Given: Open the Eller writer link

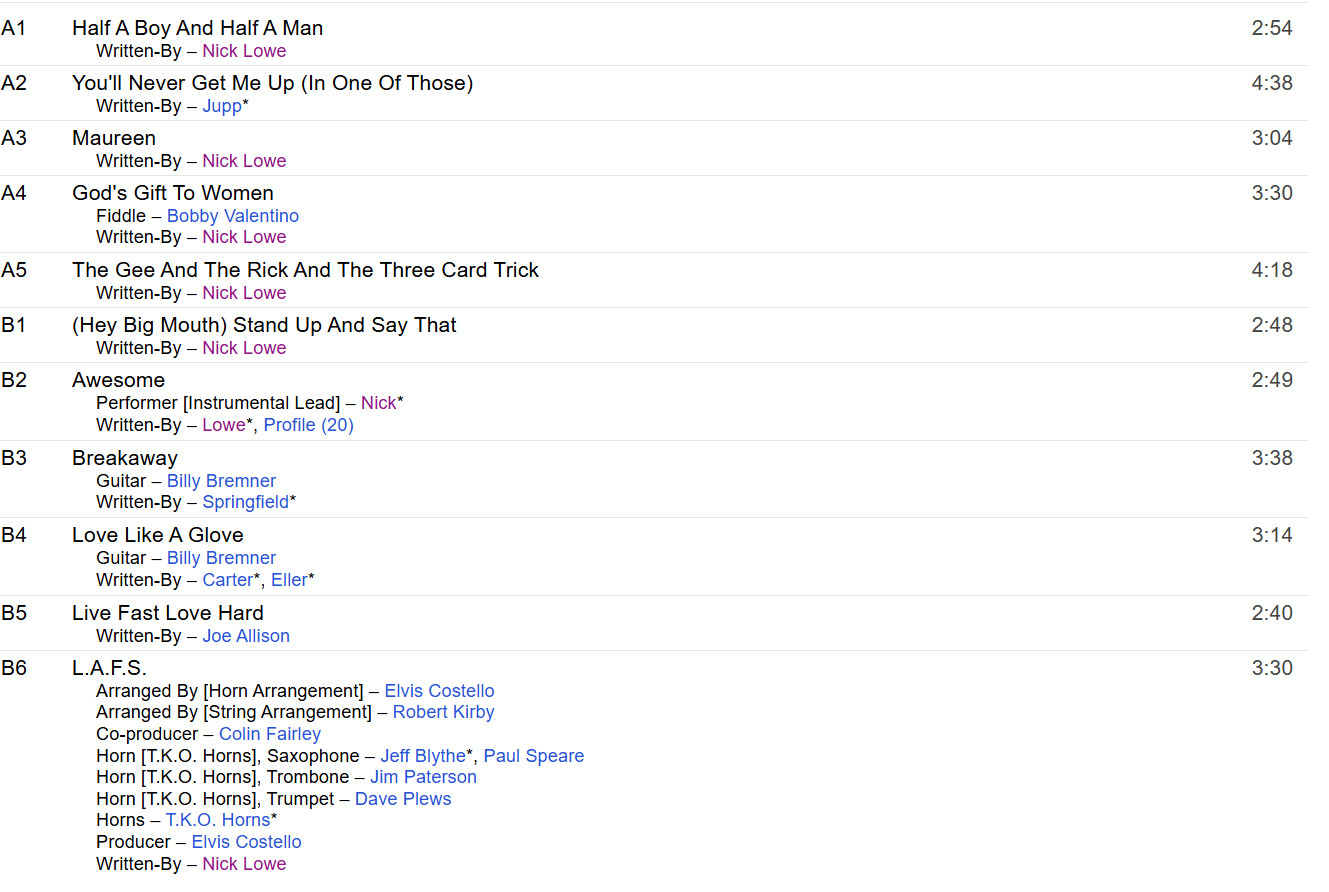Looking at the screenshot, I should (x=289, y=580).
